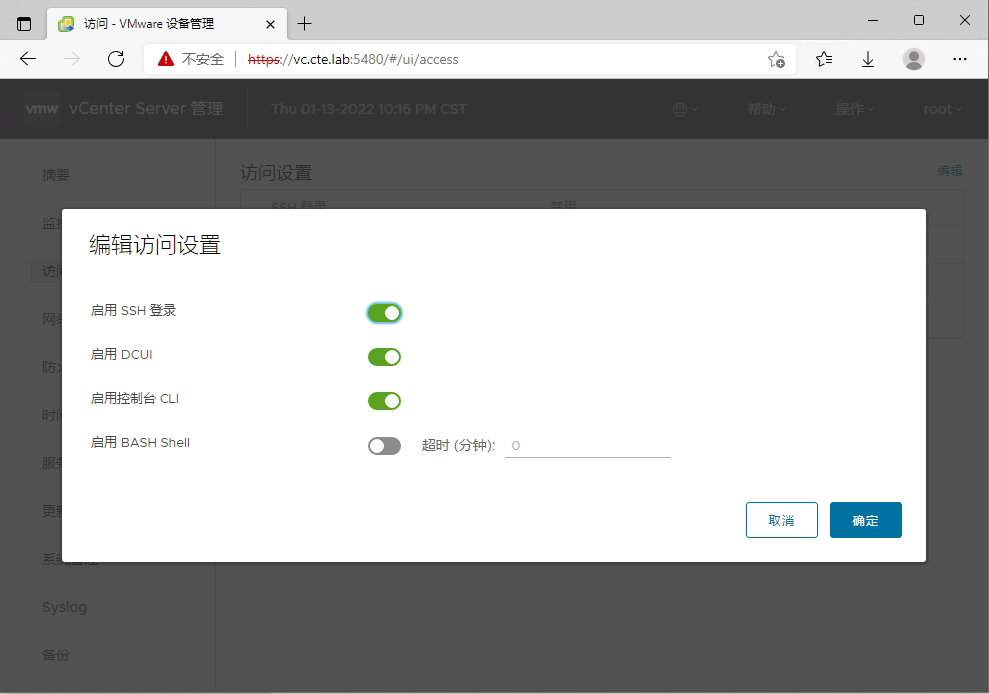
Task: Click the 确定 confirm button
Action: click(865, 520)
